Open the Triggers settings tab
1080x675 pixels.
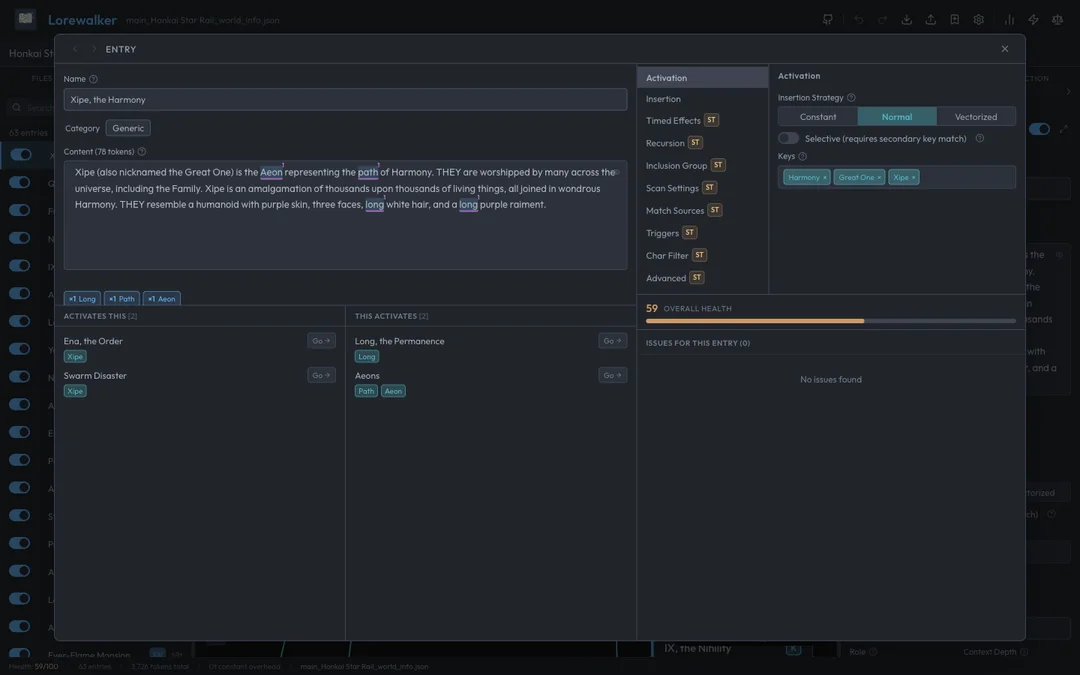(662, 233)
